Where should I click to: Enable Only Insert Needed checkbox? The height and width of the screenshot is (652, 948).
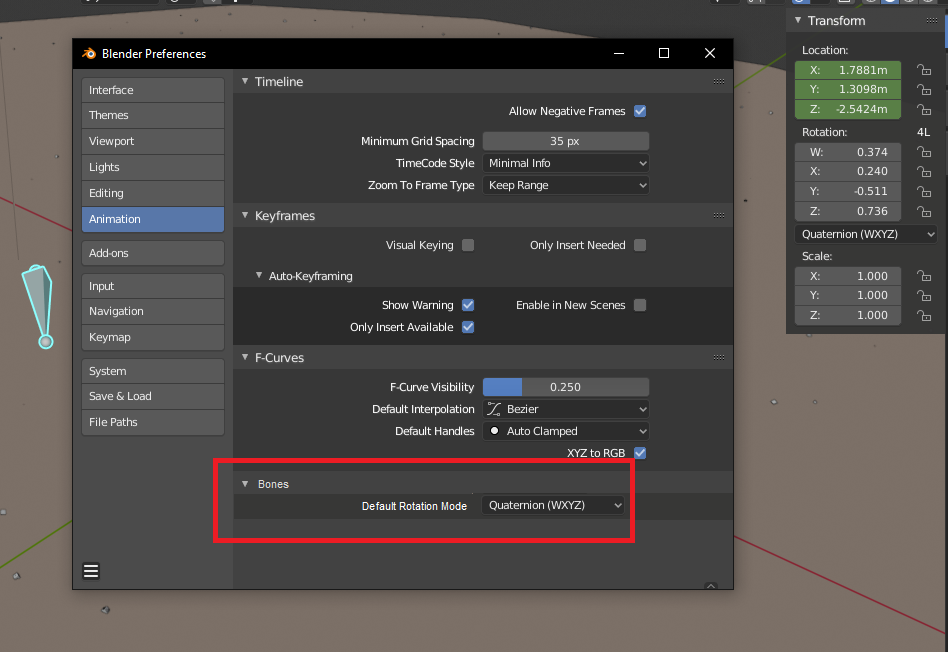pos(640,245)
